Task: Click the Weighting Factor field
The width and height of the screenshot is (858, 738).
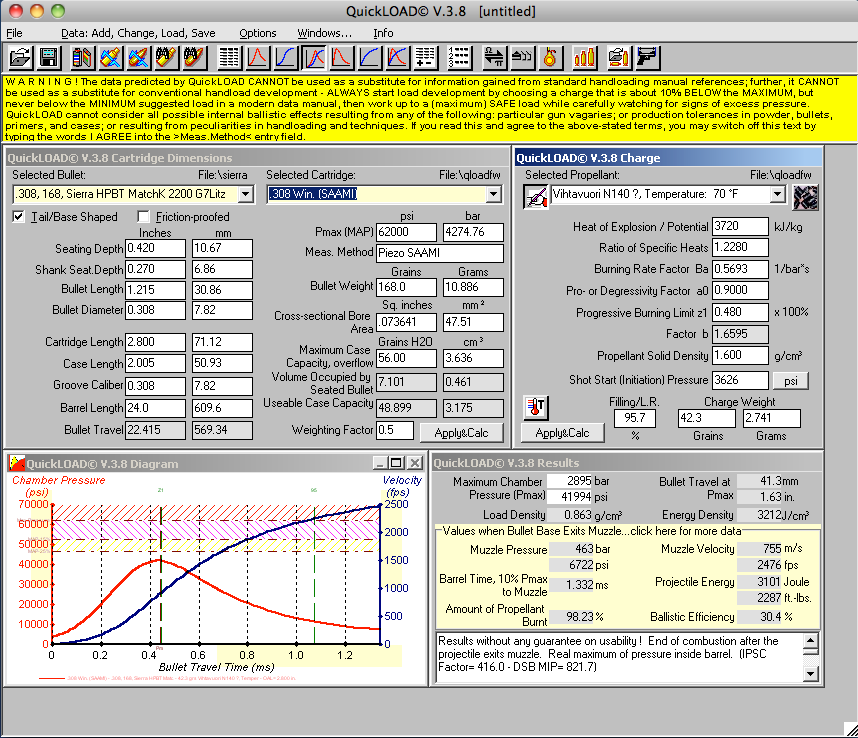Action: tap(395, 430)
